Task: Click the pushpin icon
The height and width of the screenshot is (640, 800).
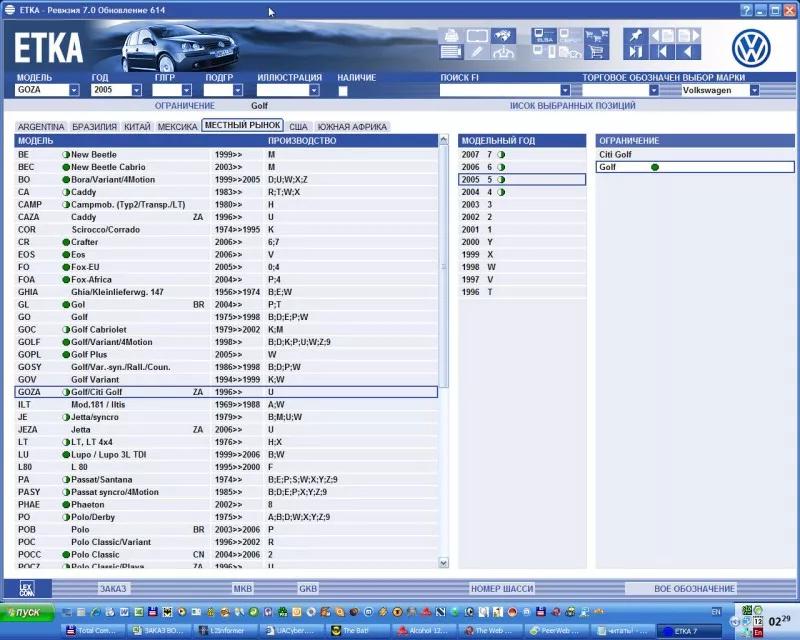Action: click(x=636, y=36)
